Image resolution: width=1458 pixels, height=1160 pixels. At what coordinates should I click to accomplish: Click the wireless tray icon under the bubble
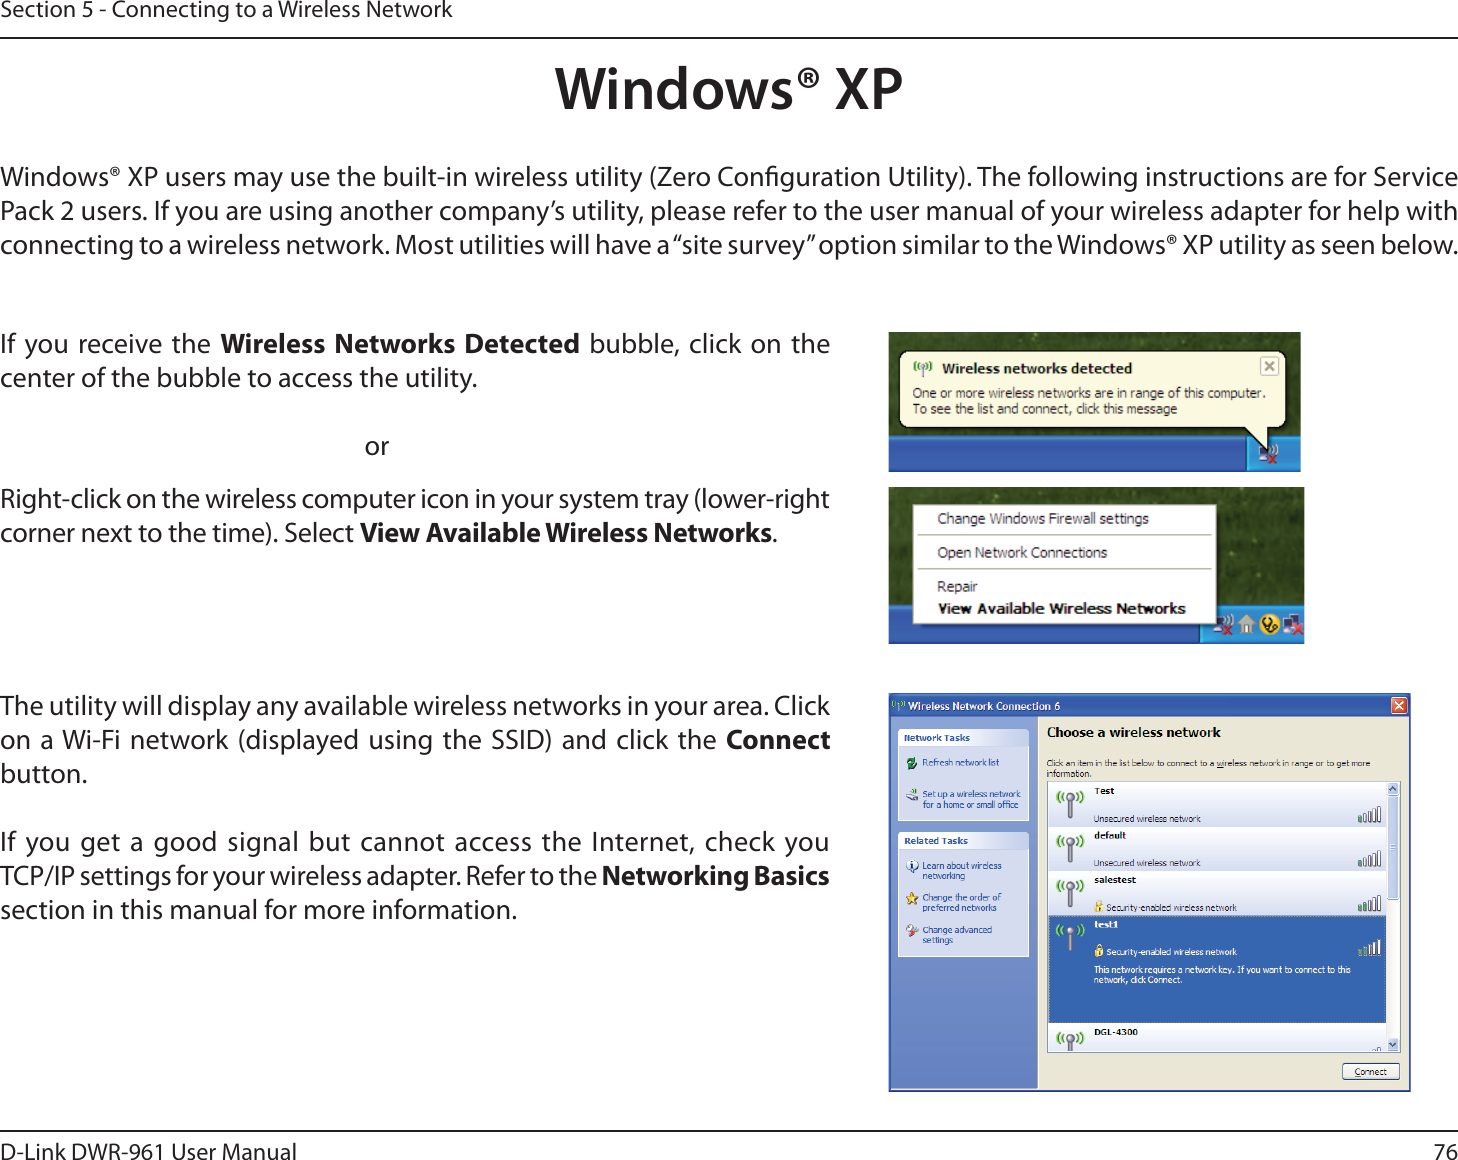[1269, 455]
